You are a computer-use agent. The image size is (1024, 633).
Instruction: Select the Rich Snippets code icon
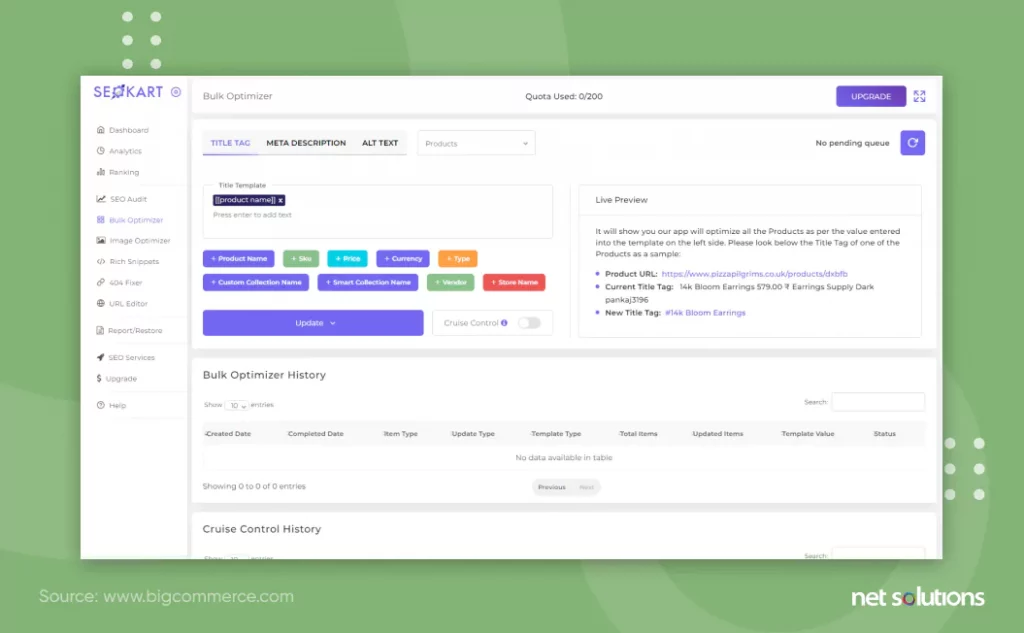pyautogui.click(x=101, y=262)
